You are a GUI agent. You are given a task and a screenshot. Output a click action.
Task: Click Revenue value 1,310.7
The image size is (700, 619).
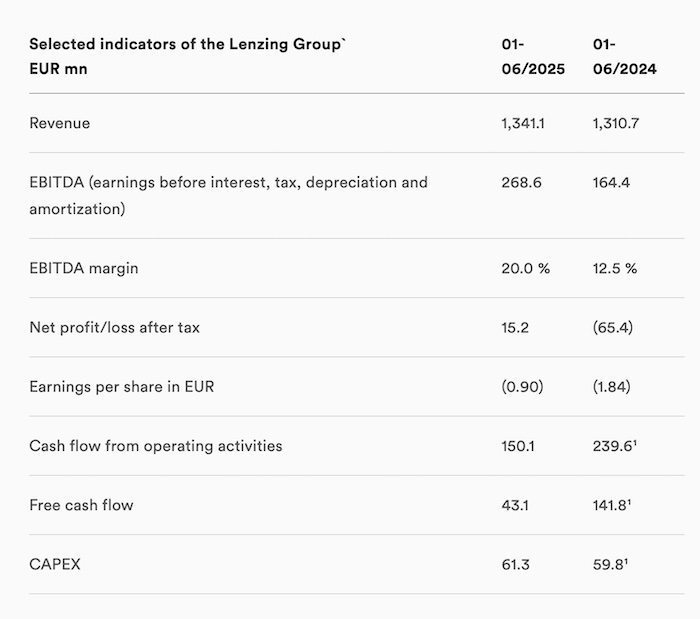pos(616,123)
